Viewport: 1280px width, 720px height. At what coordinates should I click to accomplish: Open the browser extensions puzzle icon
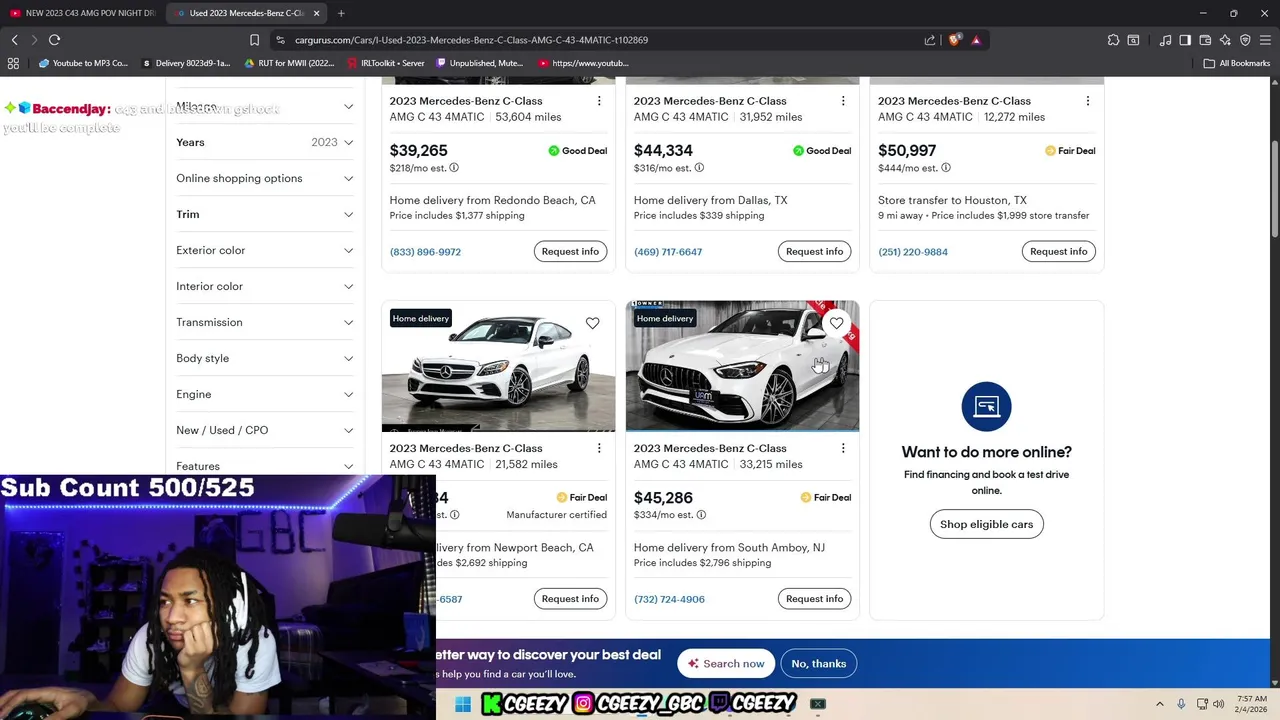[x=1113, y=40]
